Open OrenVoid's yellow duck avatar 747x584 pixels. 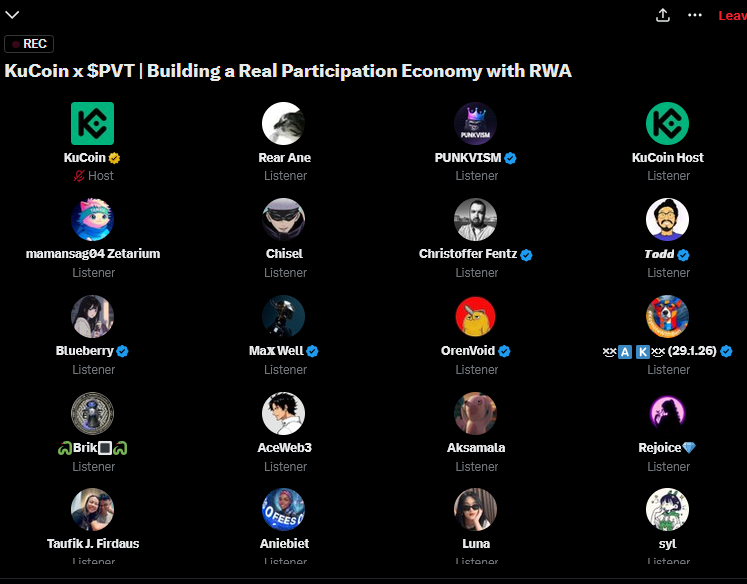(x=475, y=316)
